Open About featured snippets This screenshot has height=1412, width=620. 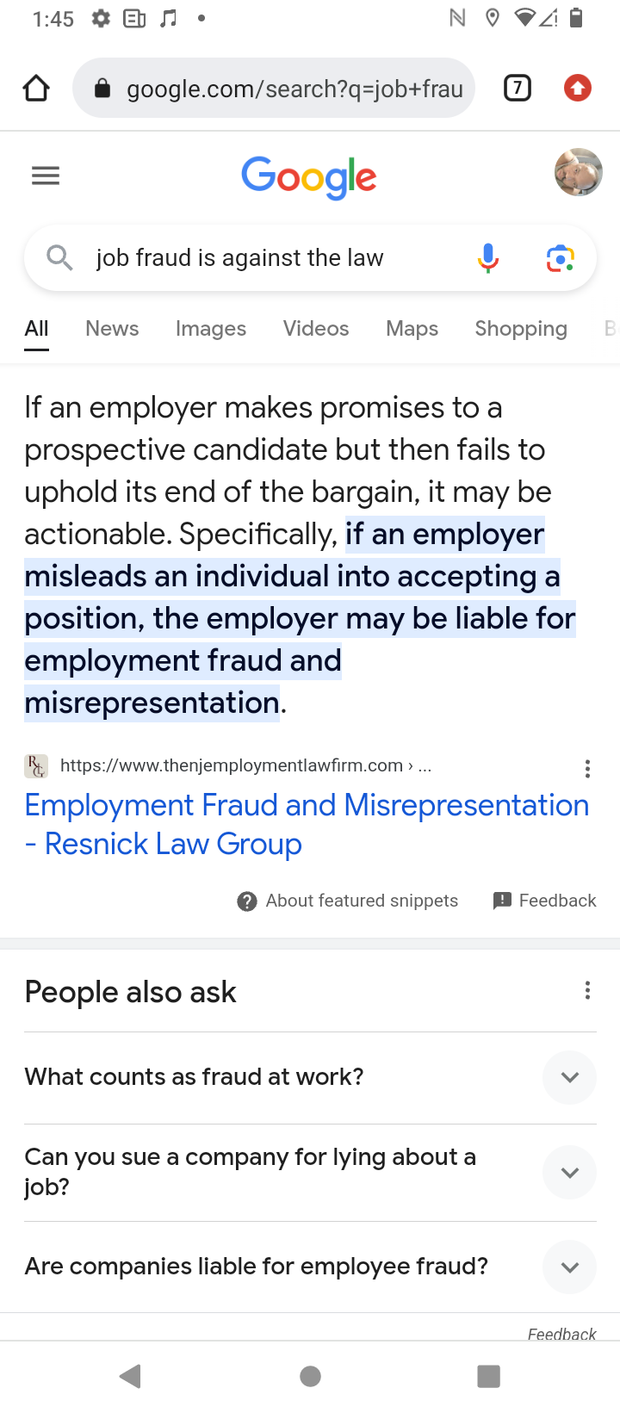(347, 901)
